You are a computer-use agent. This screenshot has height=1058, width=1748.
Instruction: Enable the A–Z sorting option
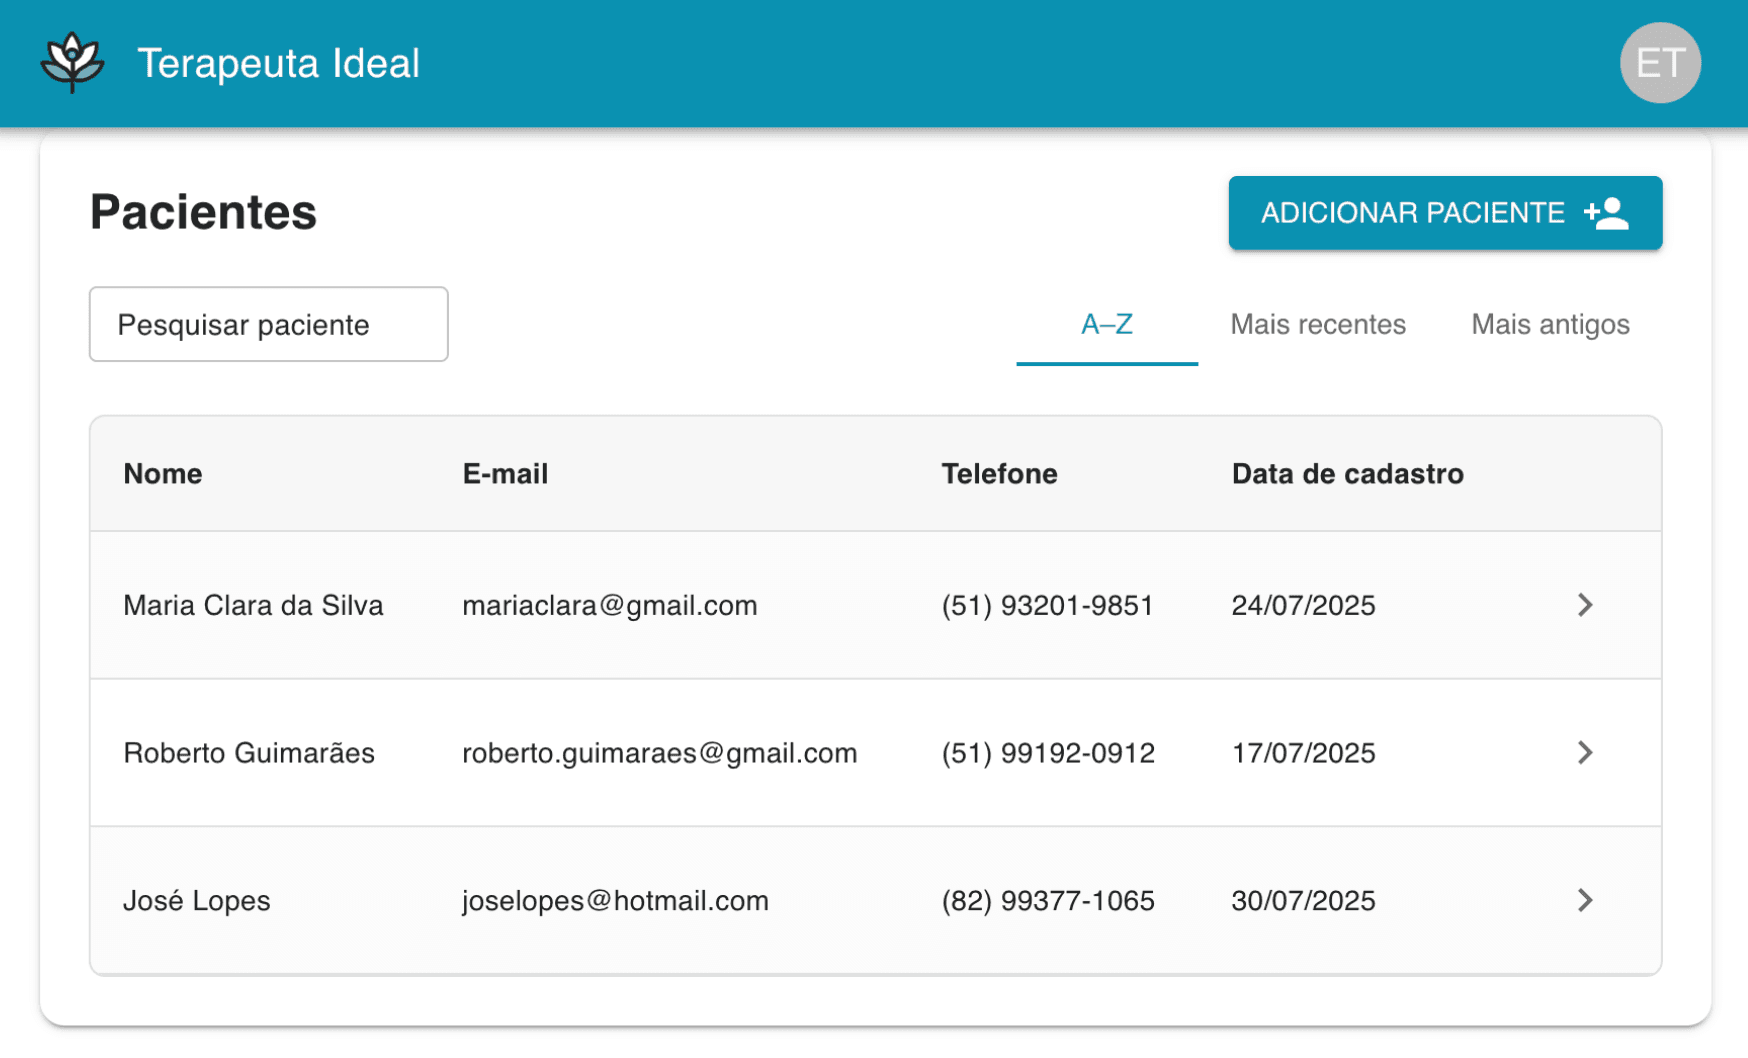[x=1106, y=324]
